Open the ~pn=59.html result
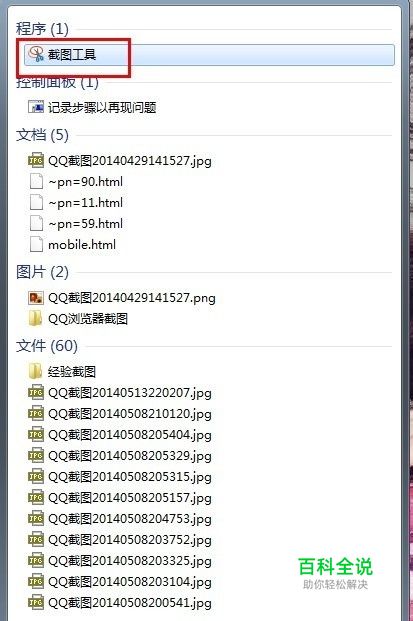The image size is (413, 621). click(85, 223)
